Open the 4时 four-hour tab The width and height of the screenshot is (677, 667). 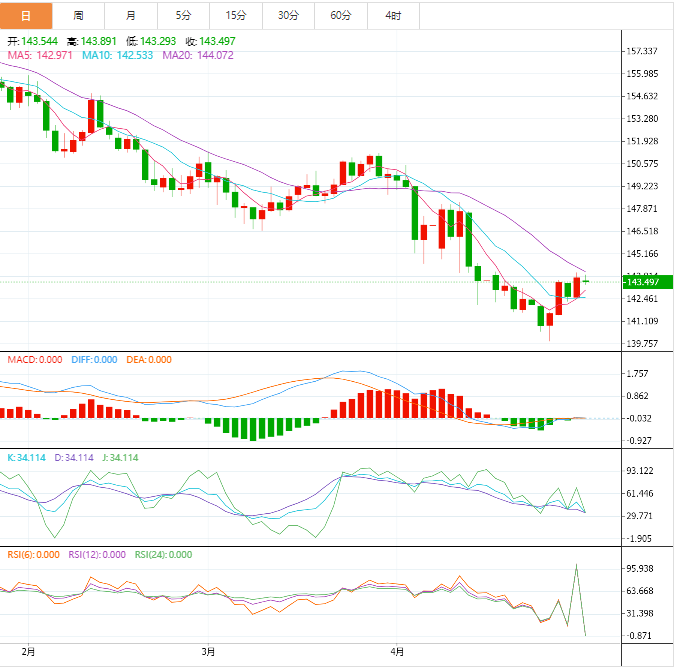[x=393, y=15]
